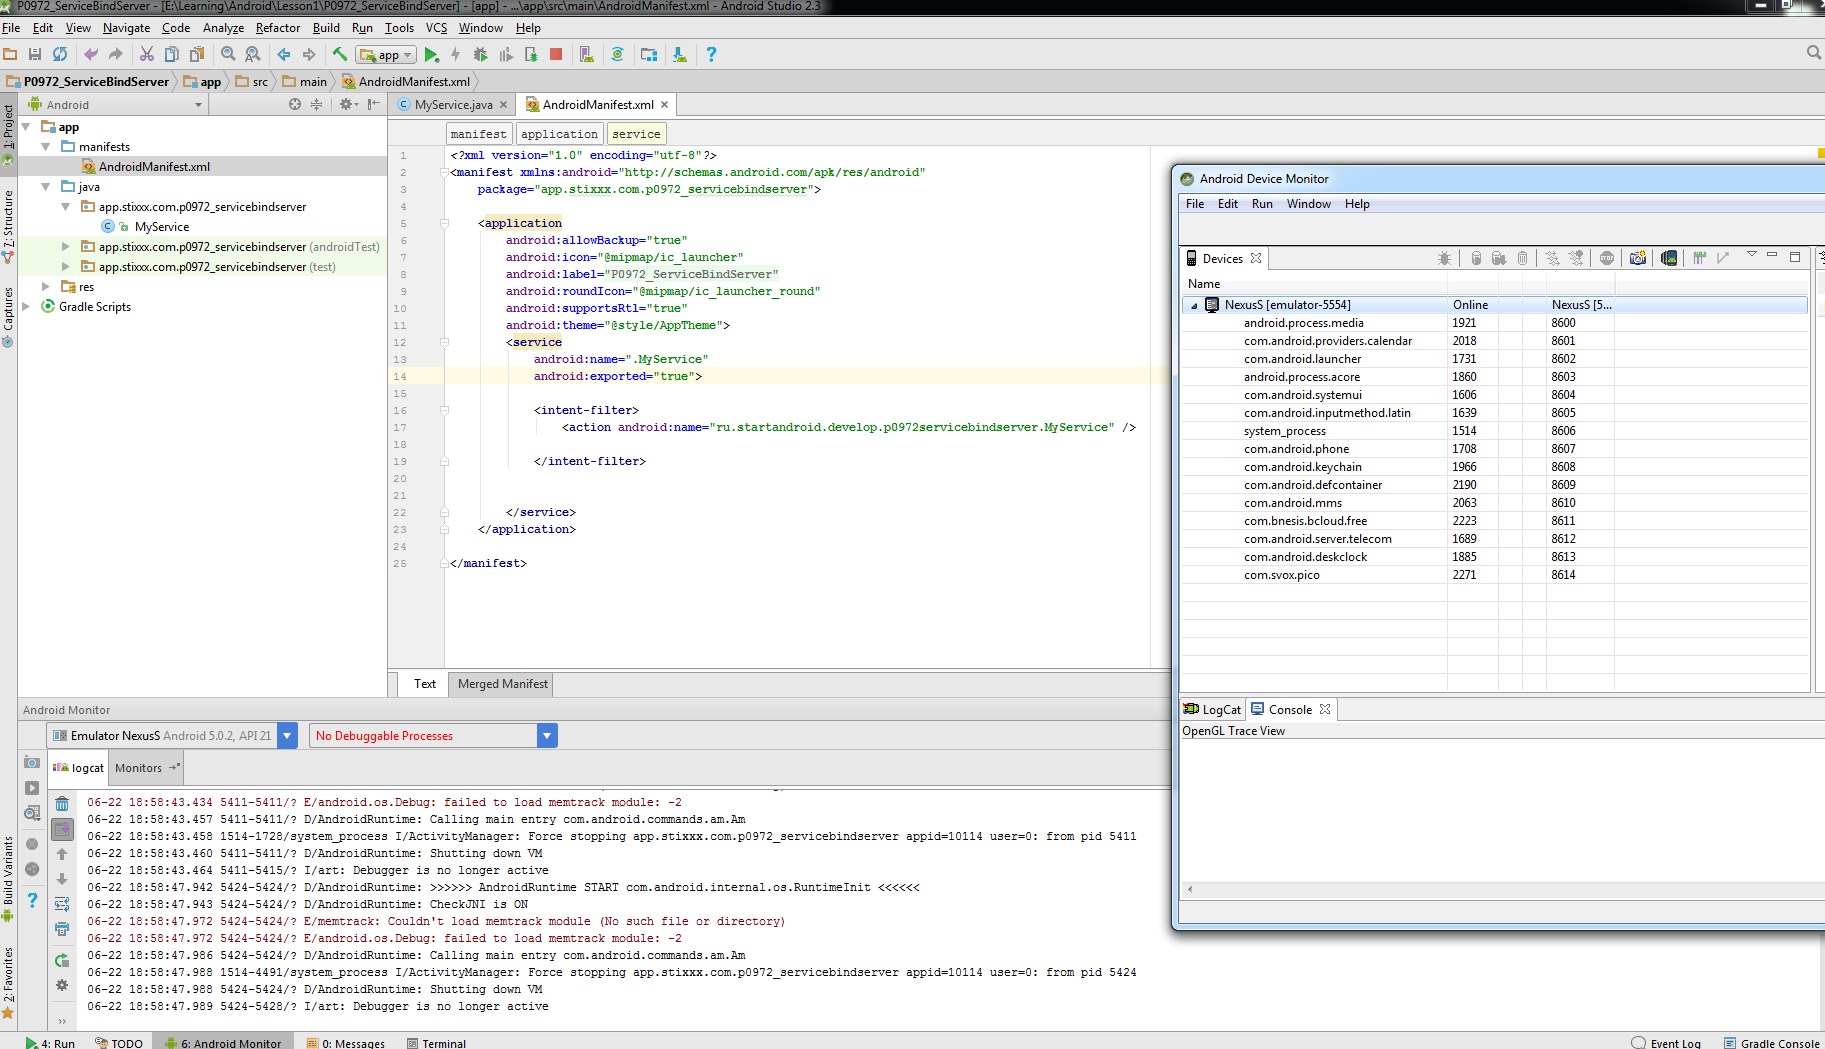Click the logcat Restart icon

[x=62, y=960]
